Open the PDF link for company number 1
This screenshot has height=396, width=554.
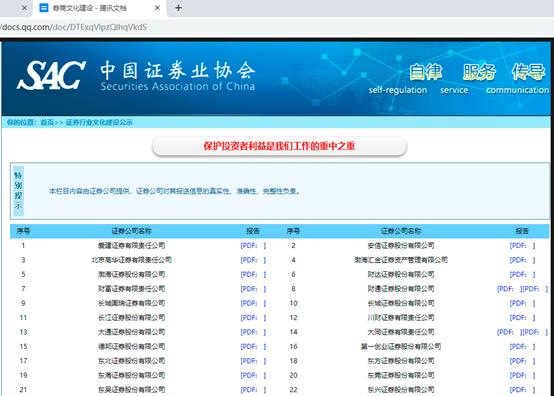(x=253, y=246)
